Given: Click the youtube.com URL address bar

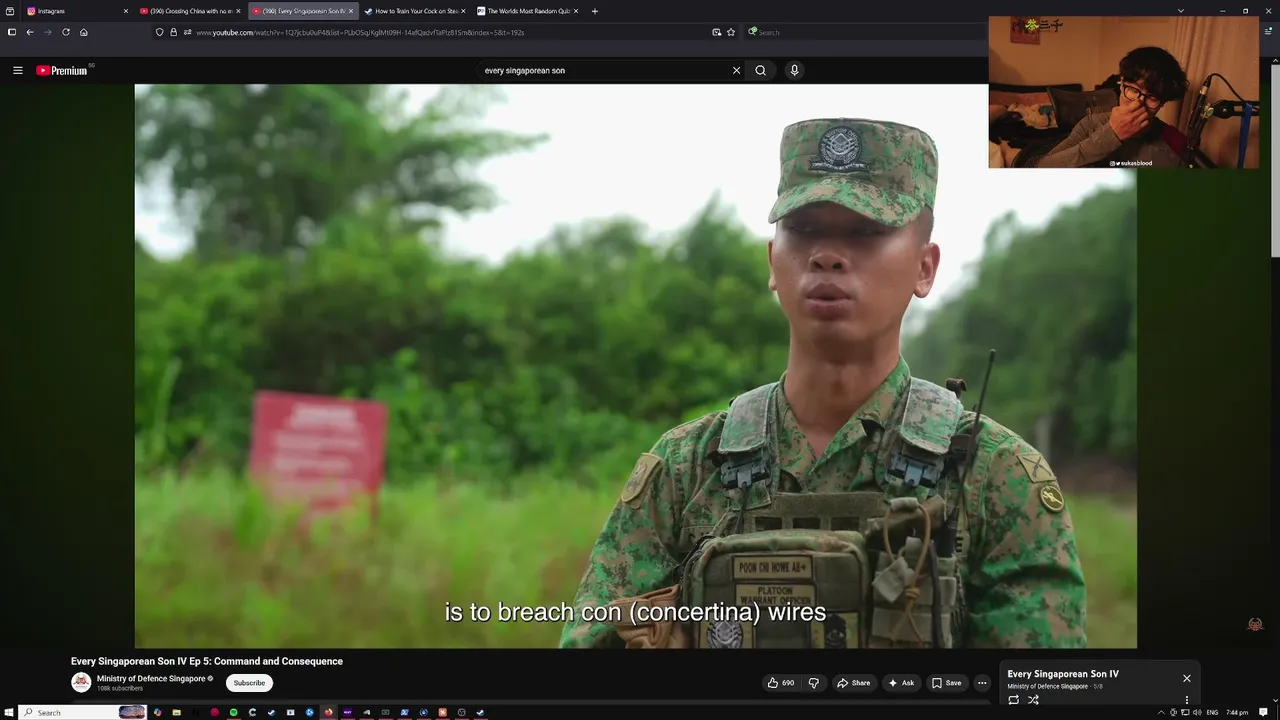Looking at the screenshot, I should pyautogui.click(x=445, y=32).
